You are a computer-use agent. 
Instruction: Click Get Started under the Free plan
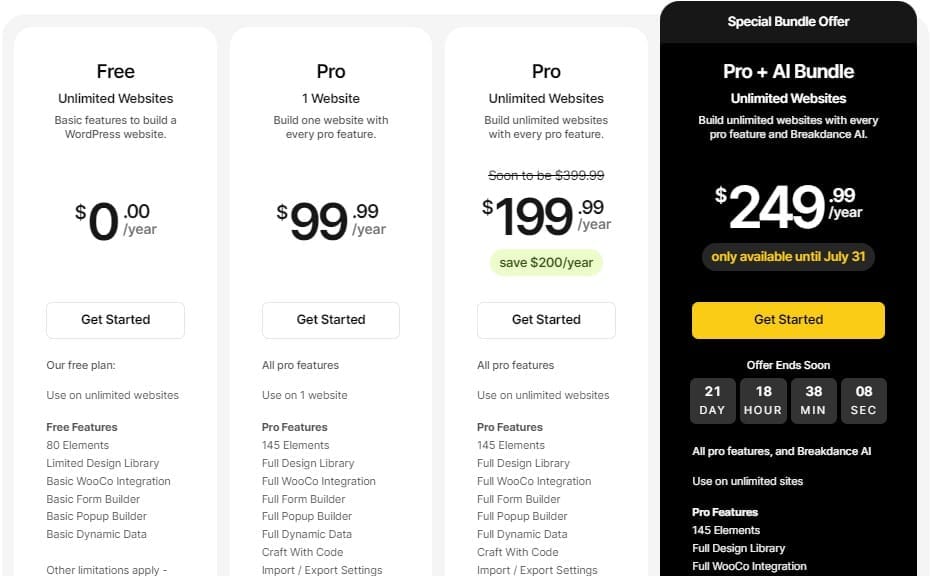[115, 320]
